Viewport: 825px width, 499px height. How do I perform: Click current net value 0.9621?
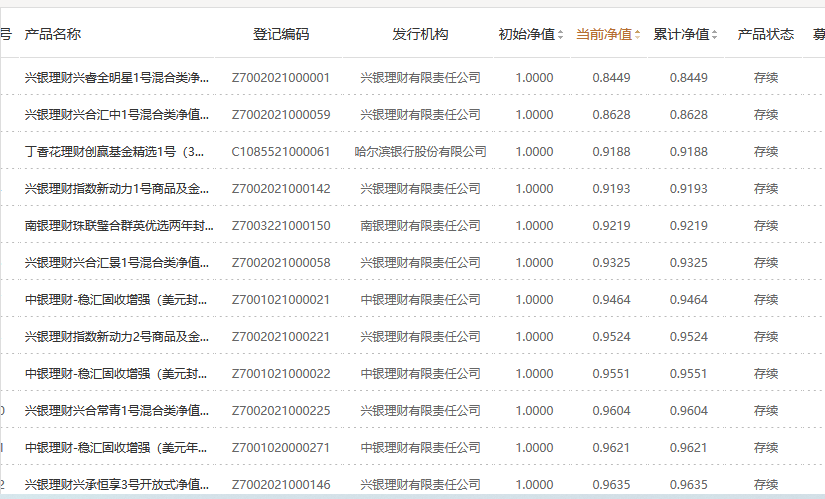click(x=611, y=447)
